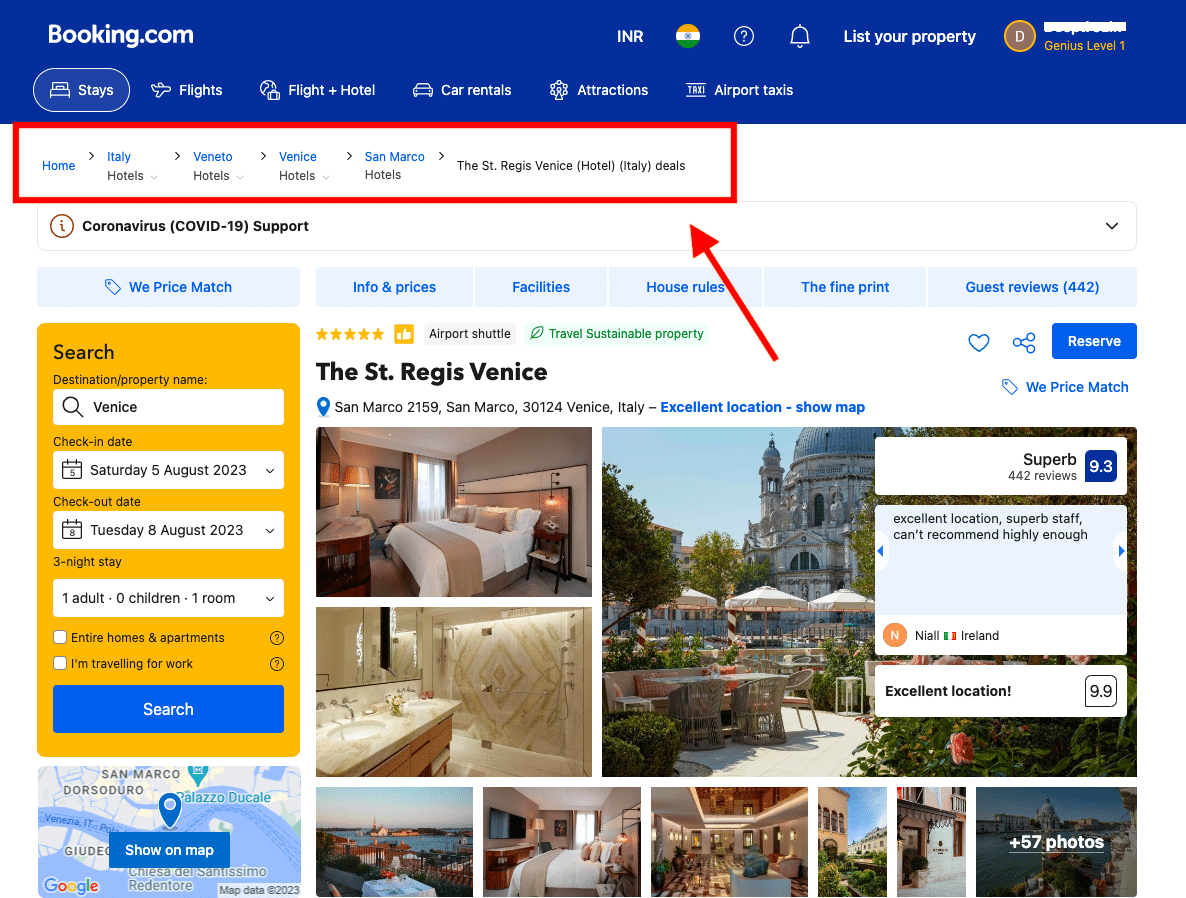Click the Search button
The image size is (1186, 898).
(168, 709)
